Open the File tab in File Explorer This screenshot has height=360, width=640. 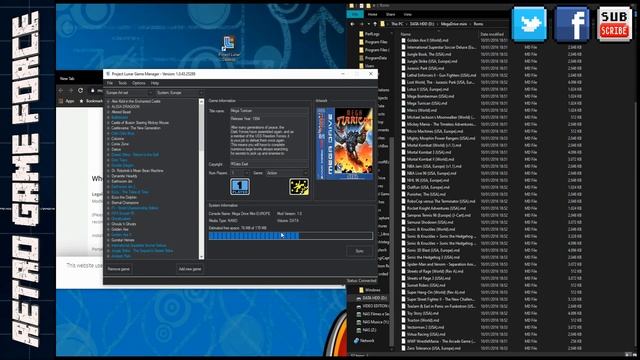pyautogui.click(x=355, y=14)
